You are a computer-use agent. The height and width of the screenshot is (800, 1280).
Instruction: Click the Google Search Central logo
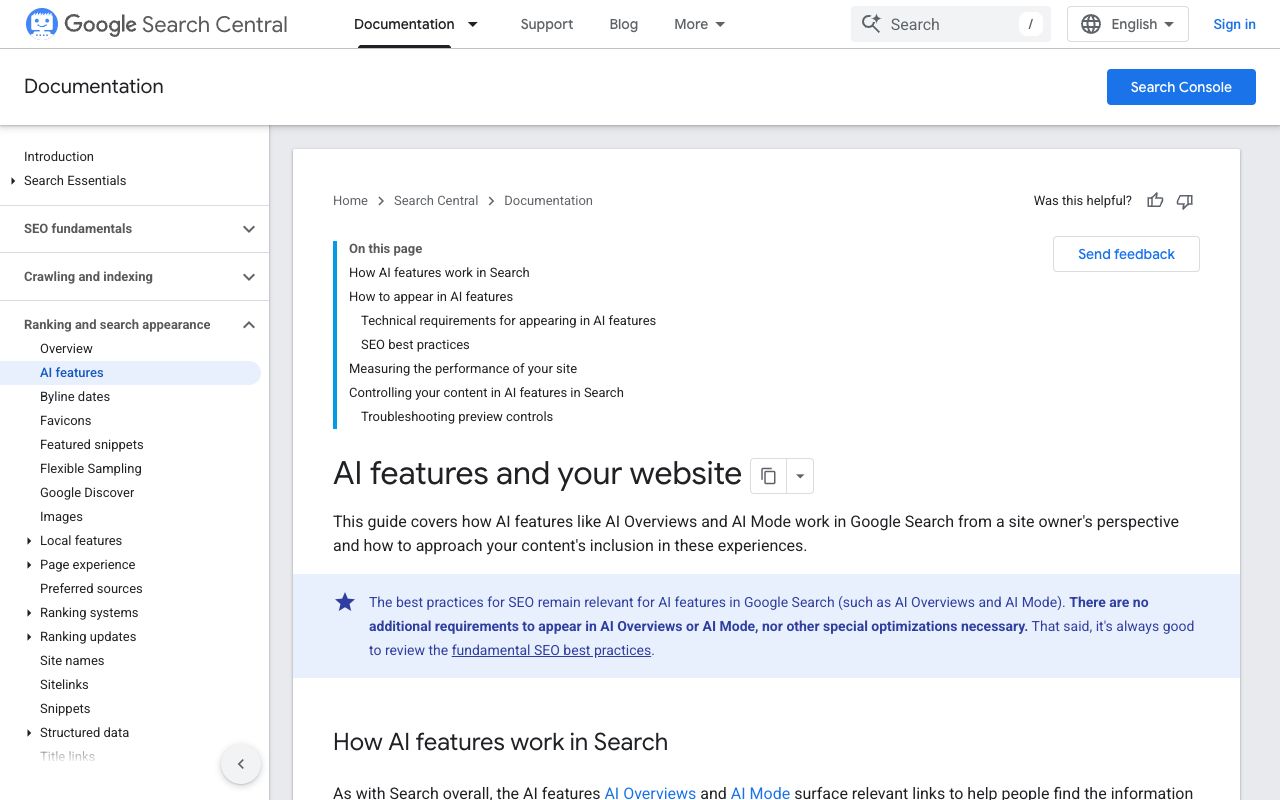tap(156, 24)
